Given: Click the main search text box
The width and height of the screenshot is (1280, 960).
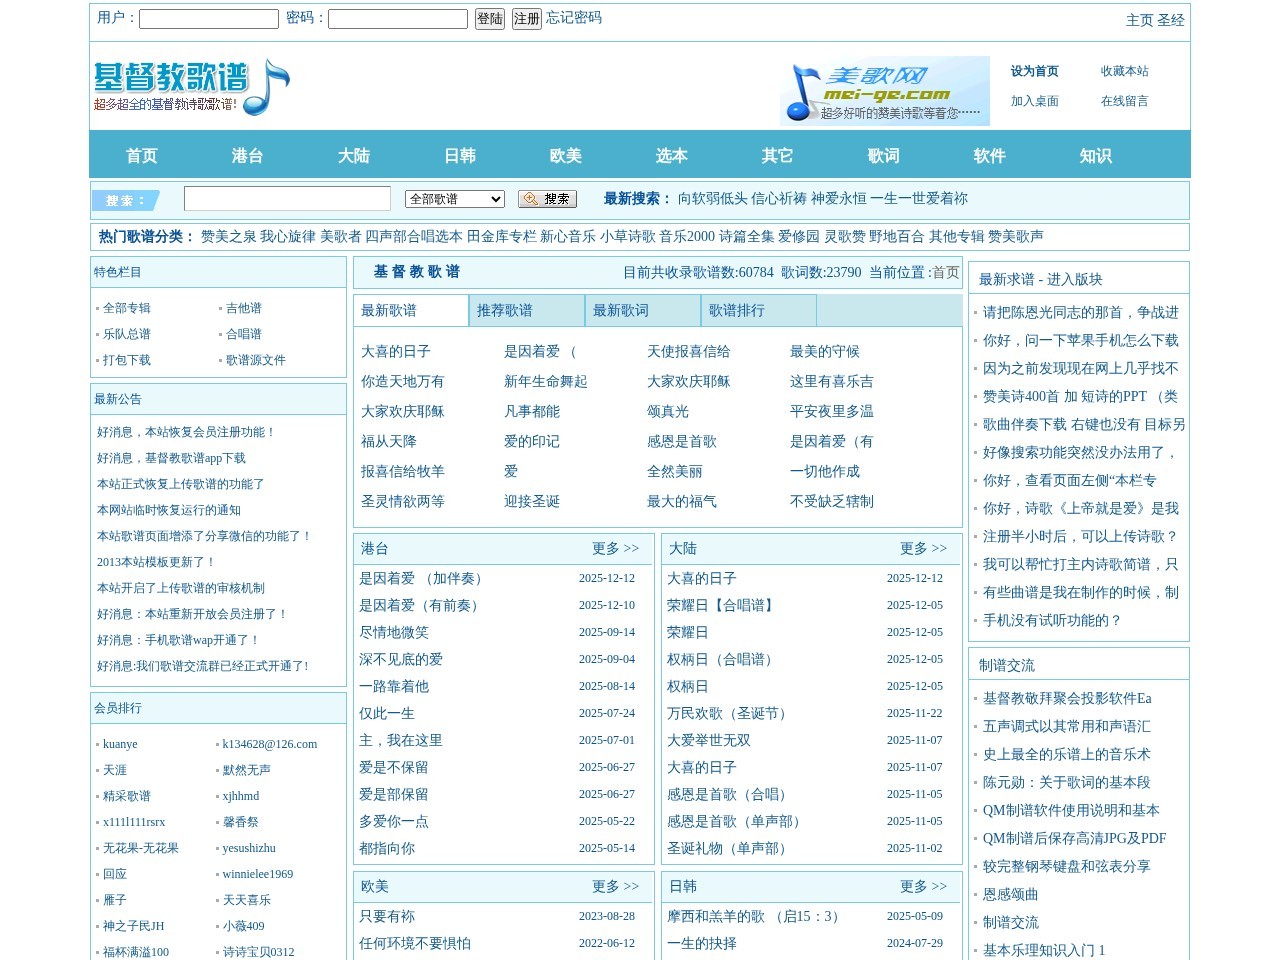Looking at the screenshot, I should 287,198.
